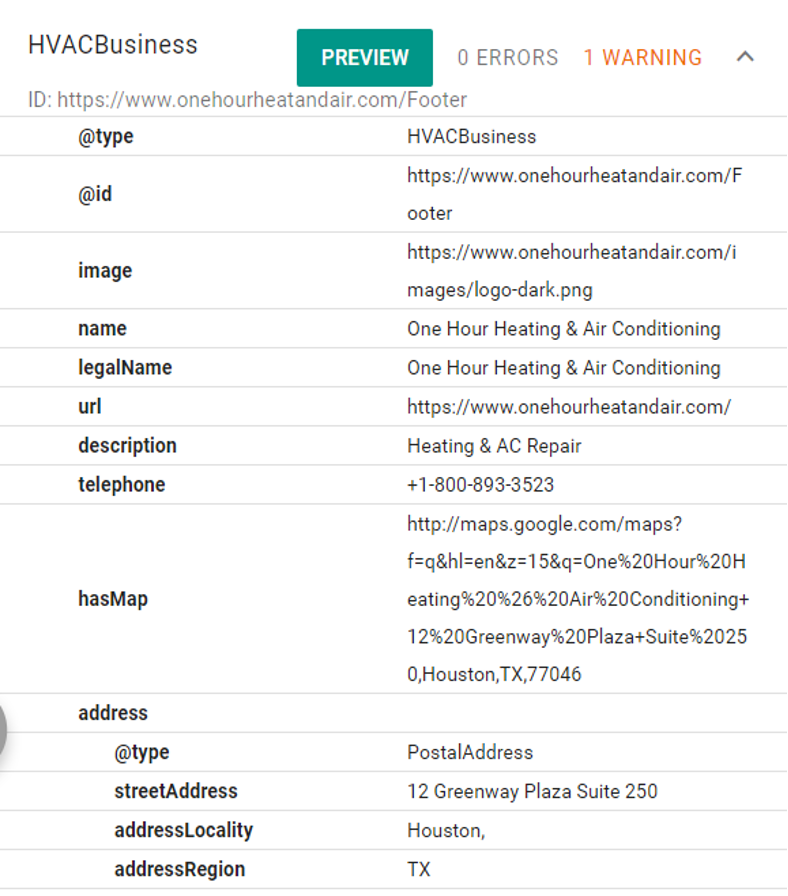Select the @type label under address
The width and height of the screenshot is (788, 896).
click(x=142, y=752)
